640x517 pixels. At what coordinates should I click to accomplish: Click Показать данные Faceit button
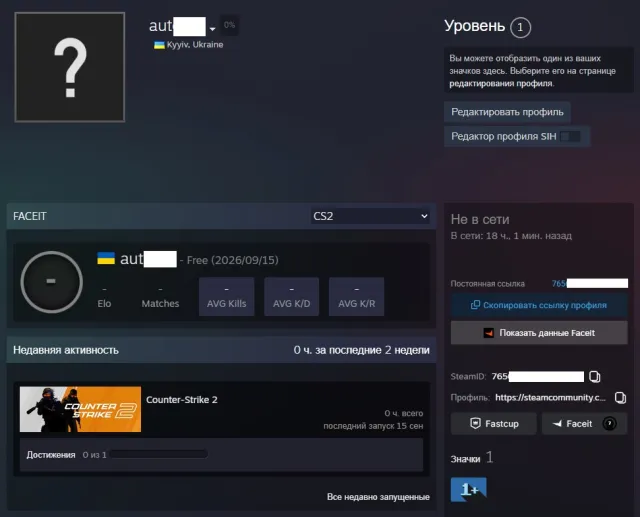pos(539,333)
